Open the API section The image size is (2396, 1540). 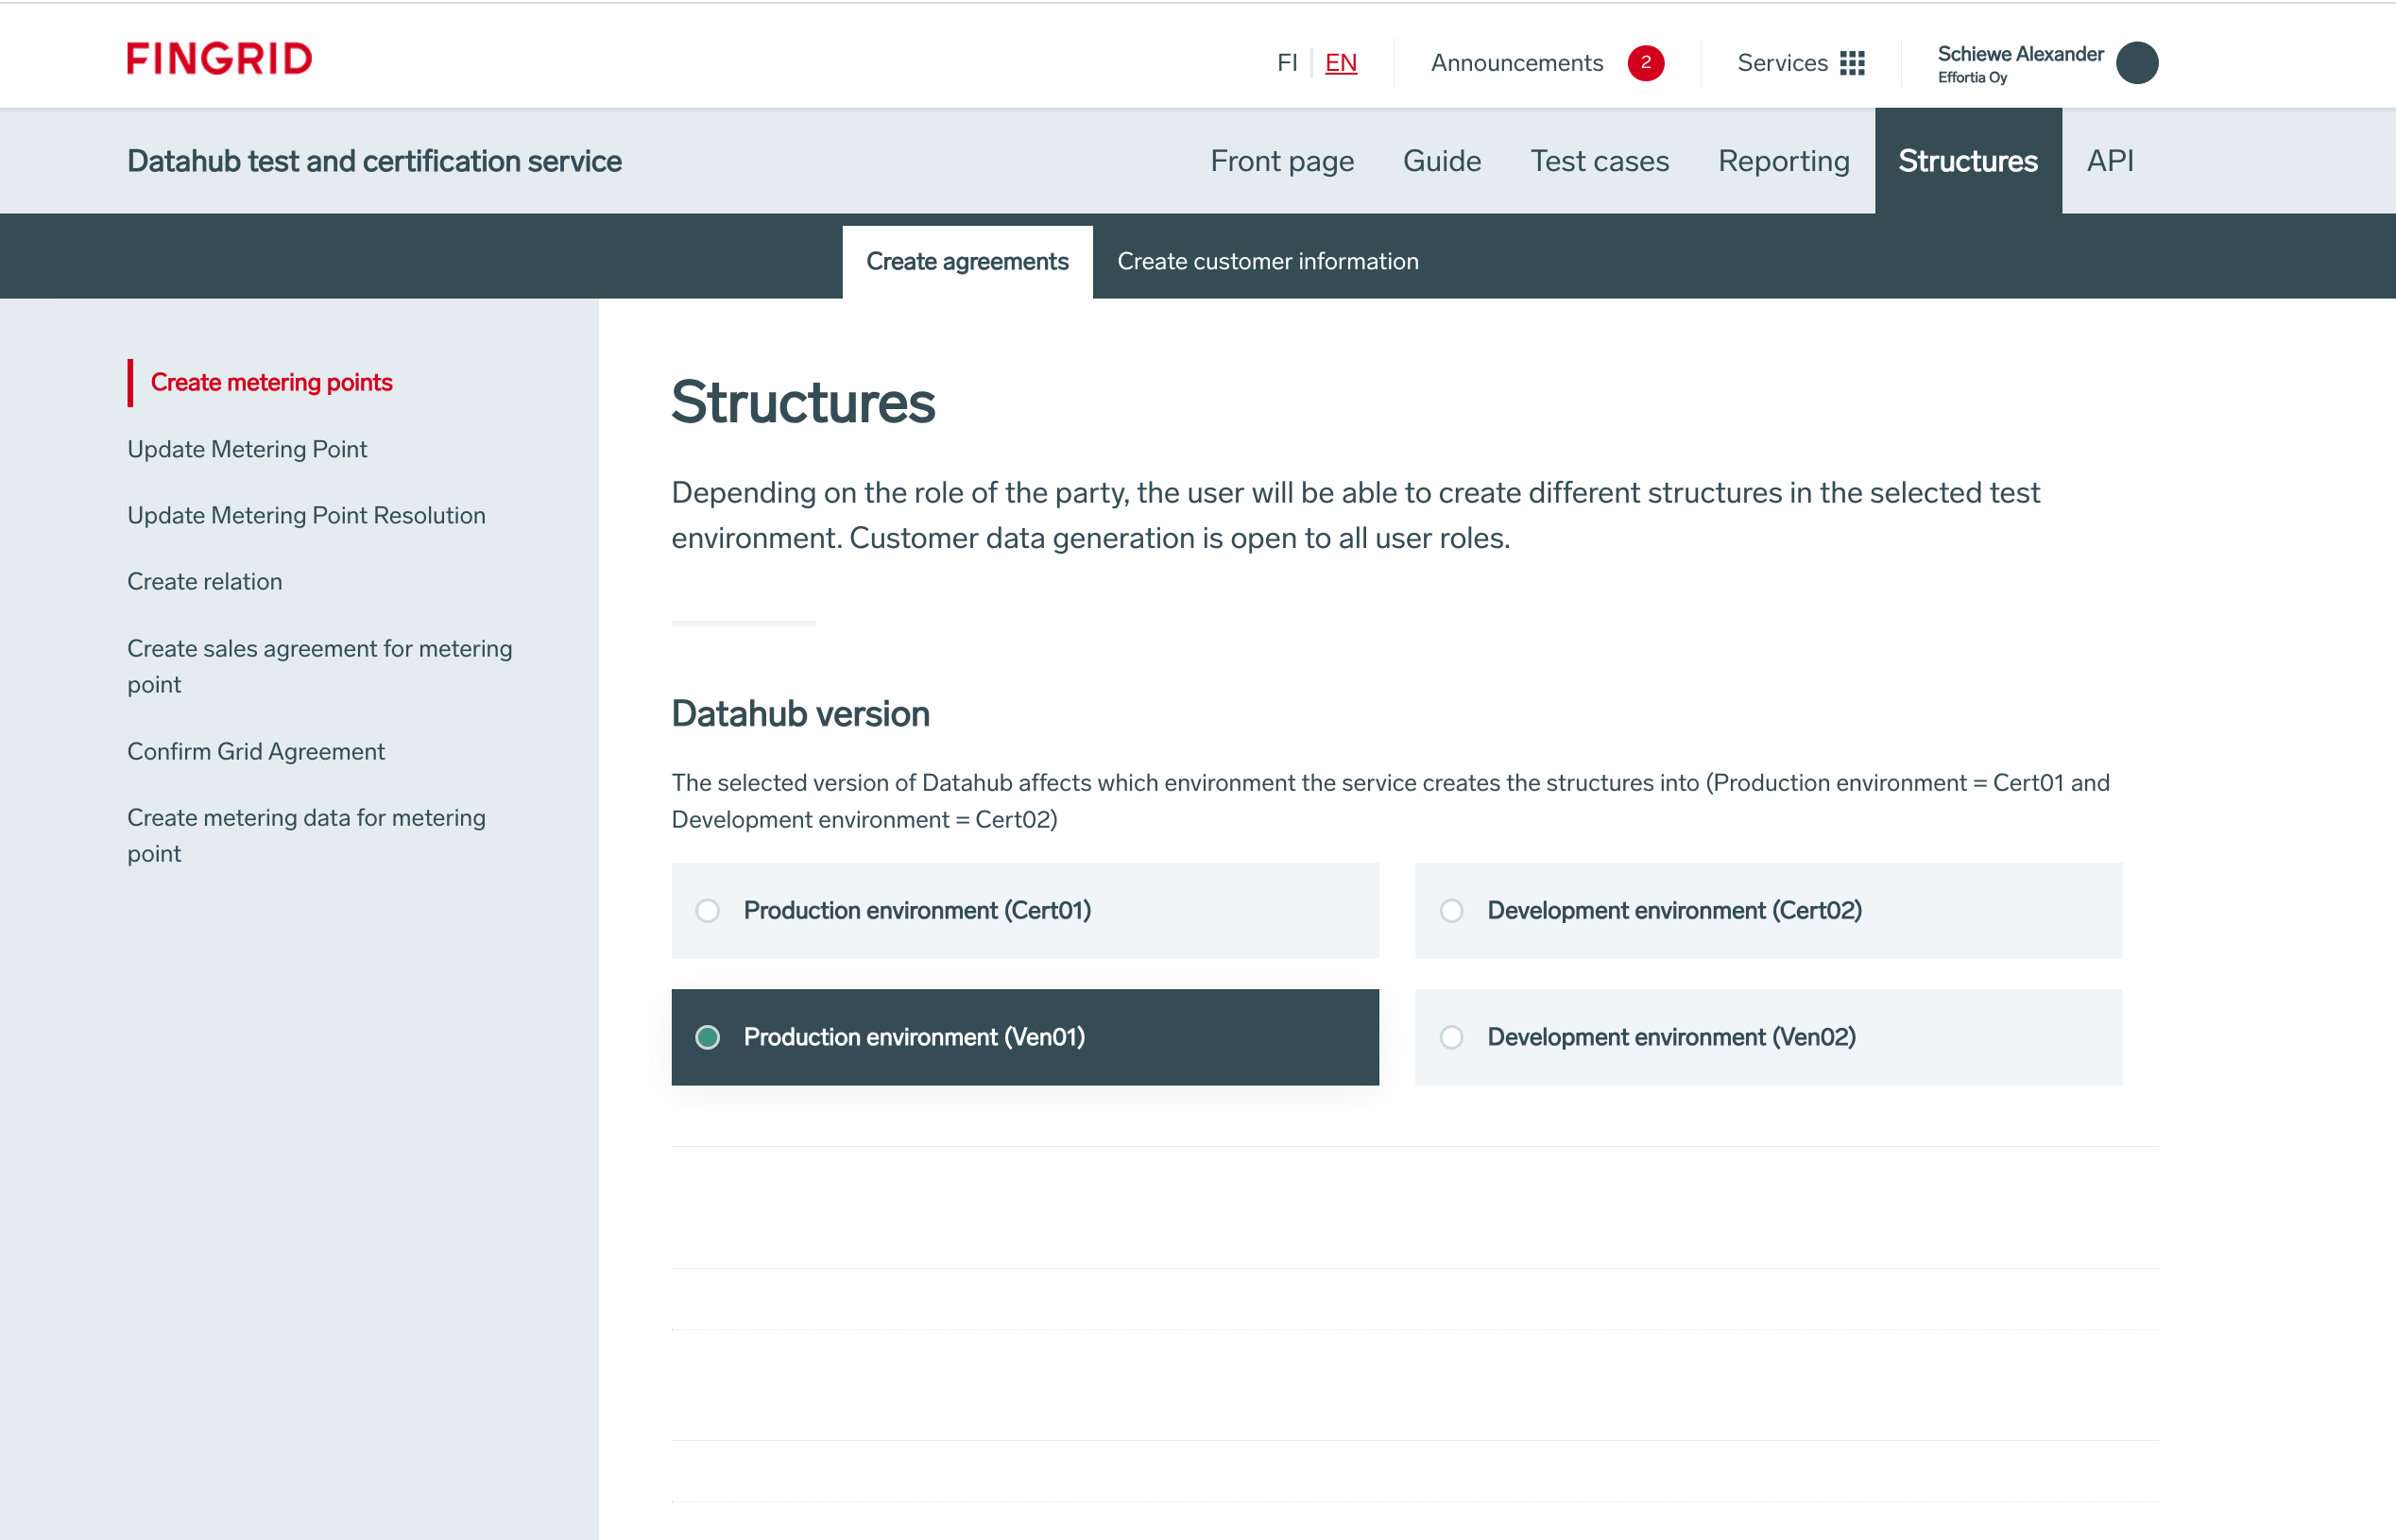(2110, 161)
